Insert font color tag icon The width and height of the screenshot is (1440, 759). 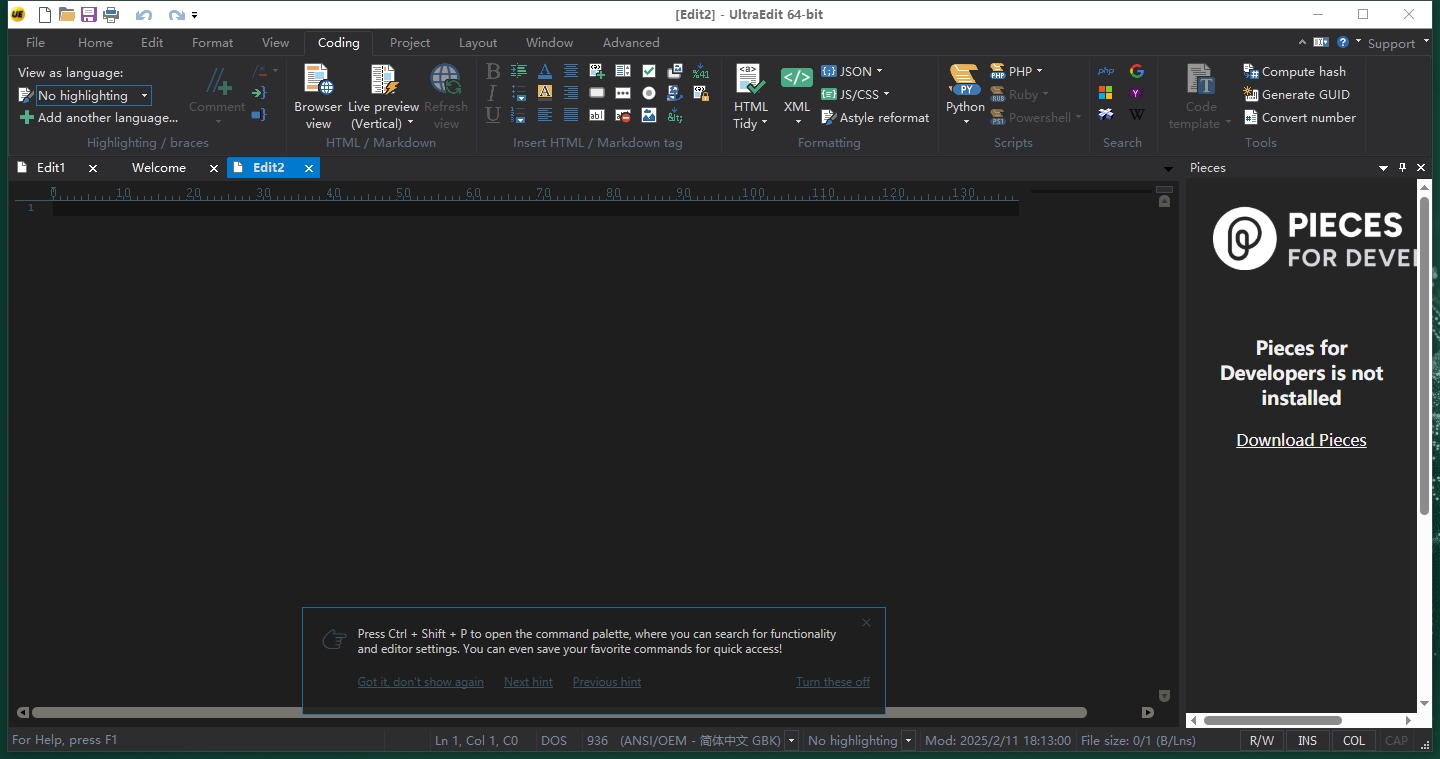[x=545, y=71]
